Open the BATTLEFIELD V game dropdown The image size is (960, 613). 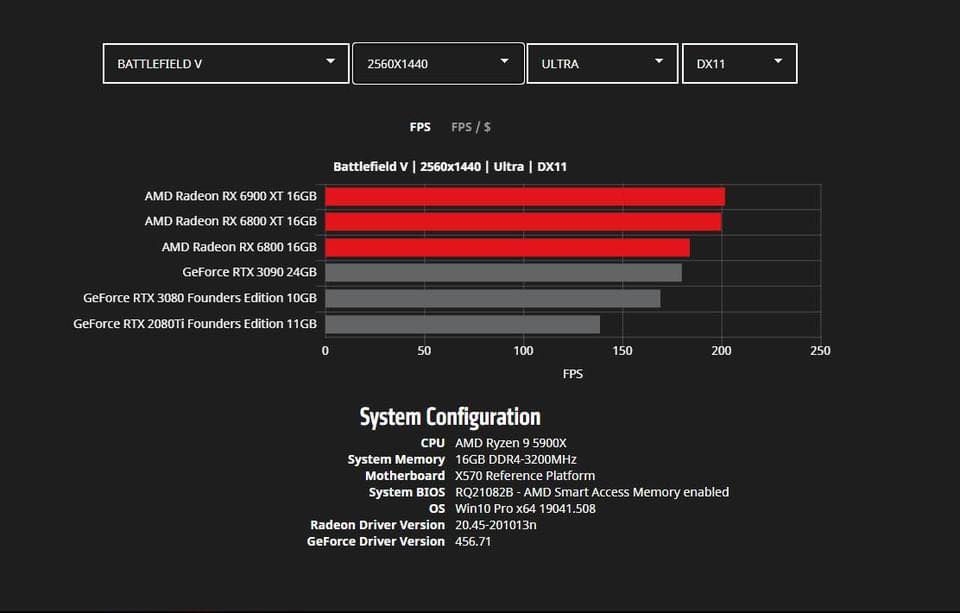tap(226, 63)
